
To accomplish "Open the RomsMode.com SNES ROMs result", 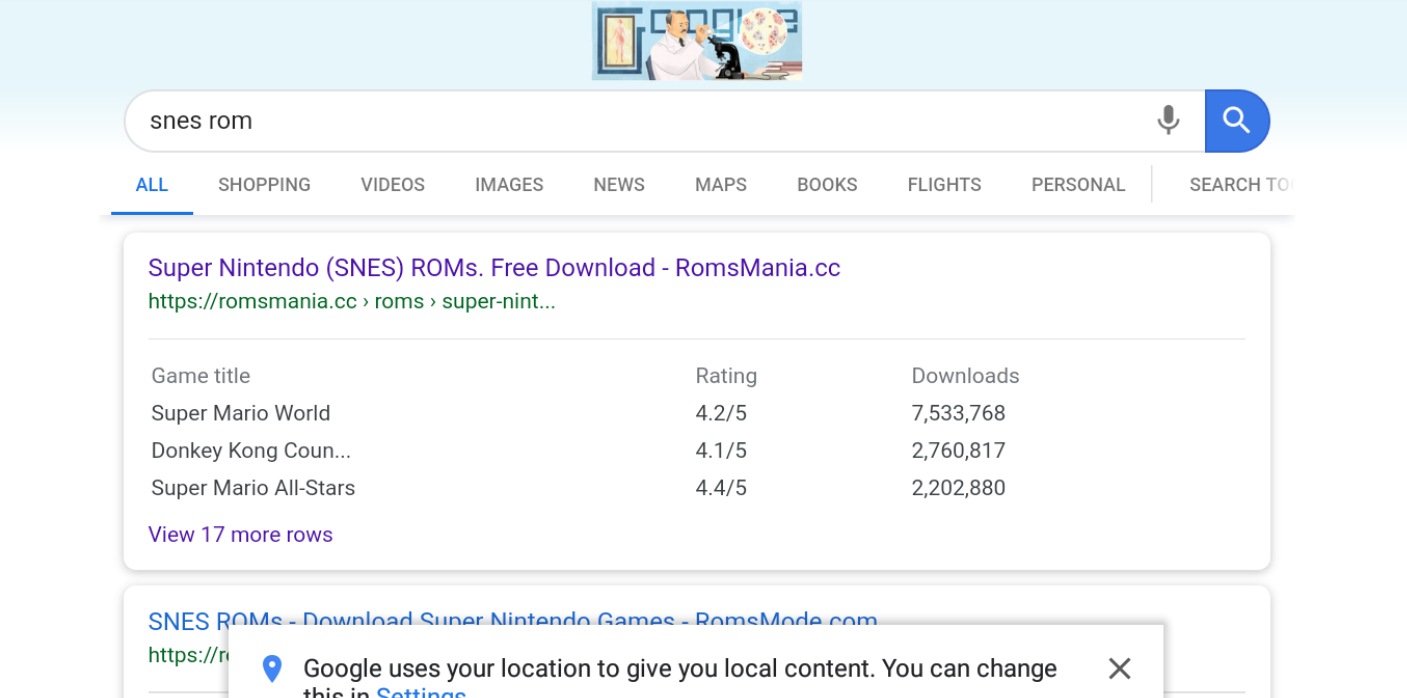I will coord(513,621).
